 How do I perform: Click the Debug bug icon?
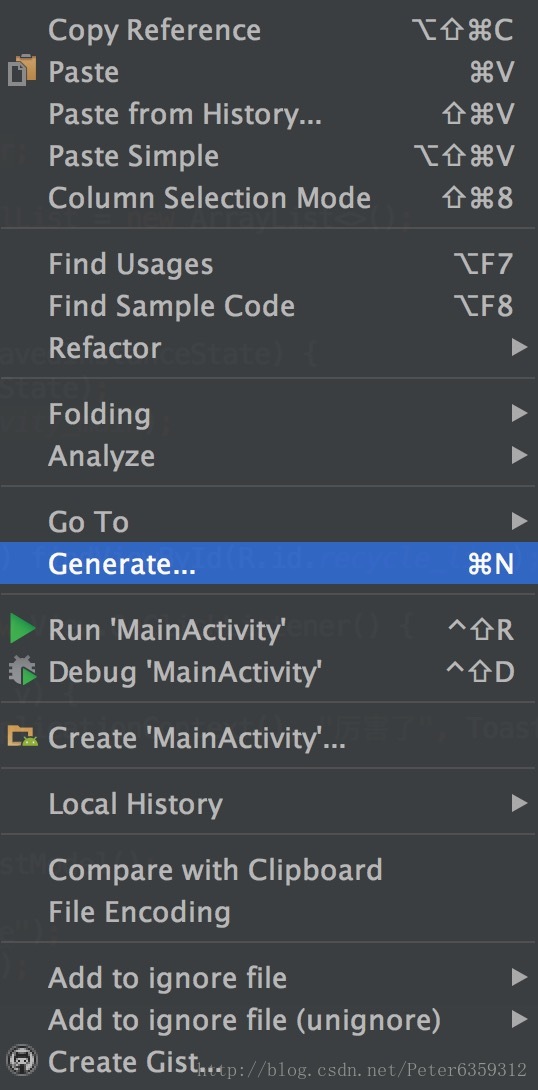point(22,672)
